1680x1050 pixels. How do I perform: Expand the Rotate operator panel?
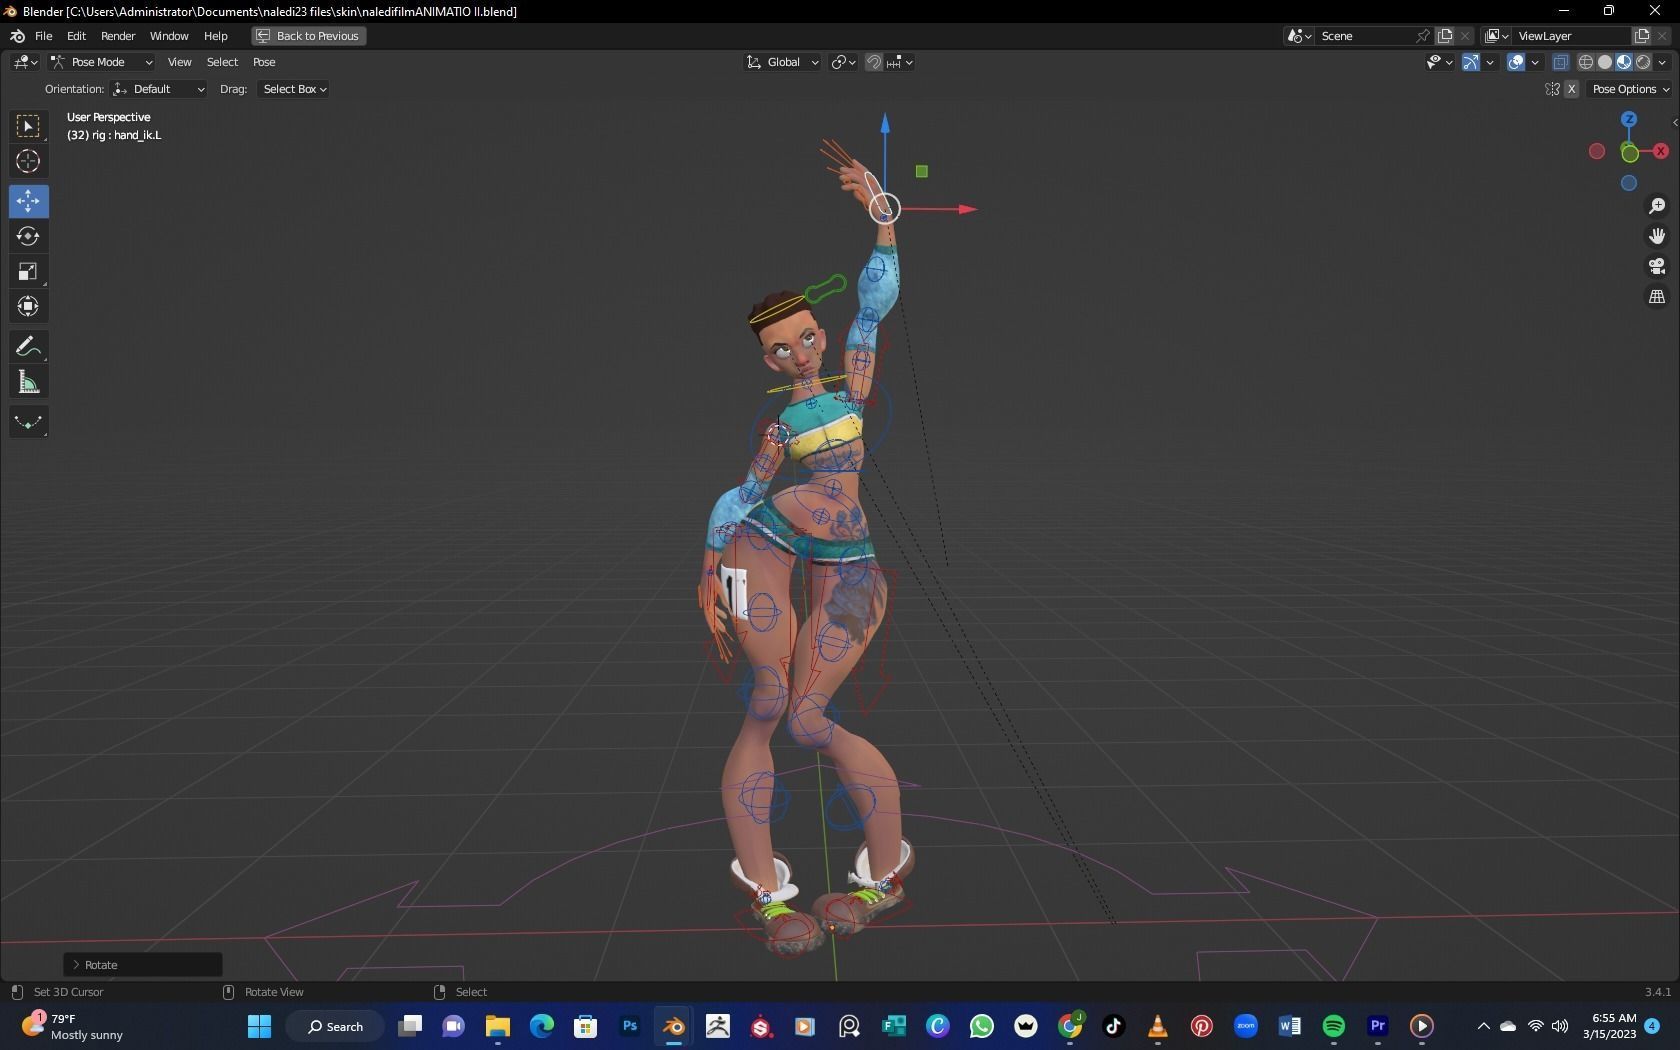(x=143, y=965)
